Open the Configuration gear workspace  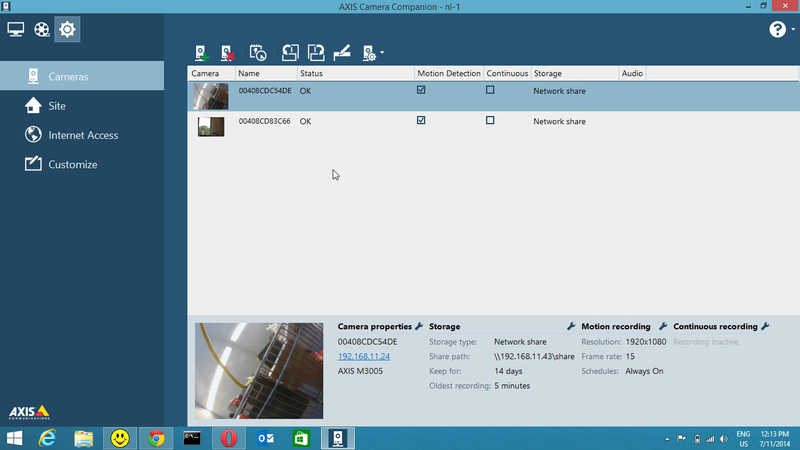[67, 30]
